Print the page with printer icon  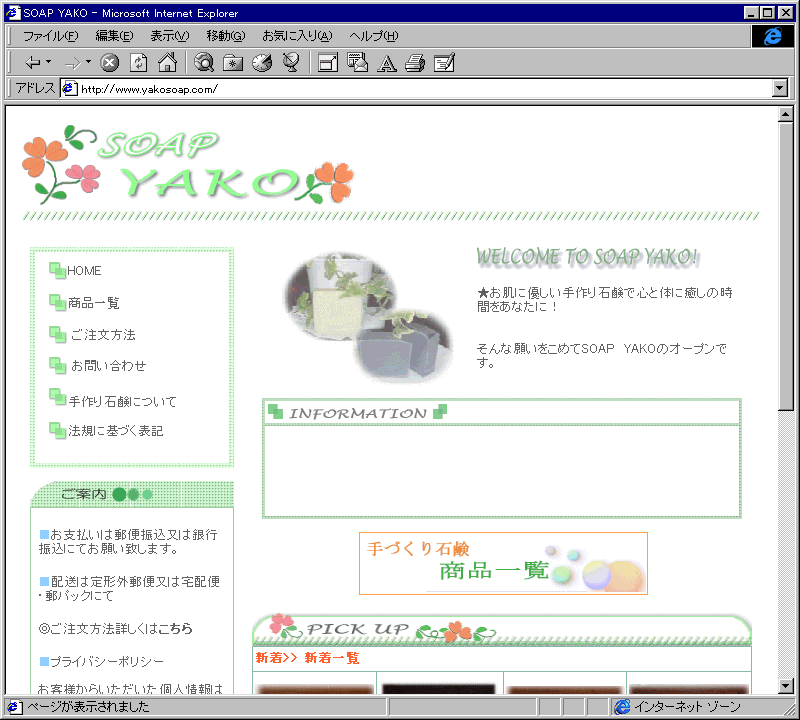pyautogui.click(x=415, y=63)
